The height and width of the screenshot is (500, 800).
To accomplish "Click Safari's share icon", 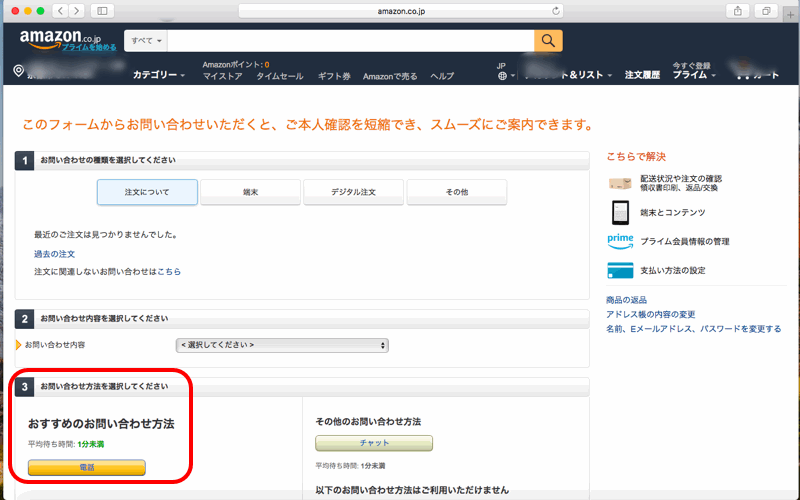I will pos(739,10).
